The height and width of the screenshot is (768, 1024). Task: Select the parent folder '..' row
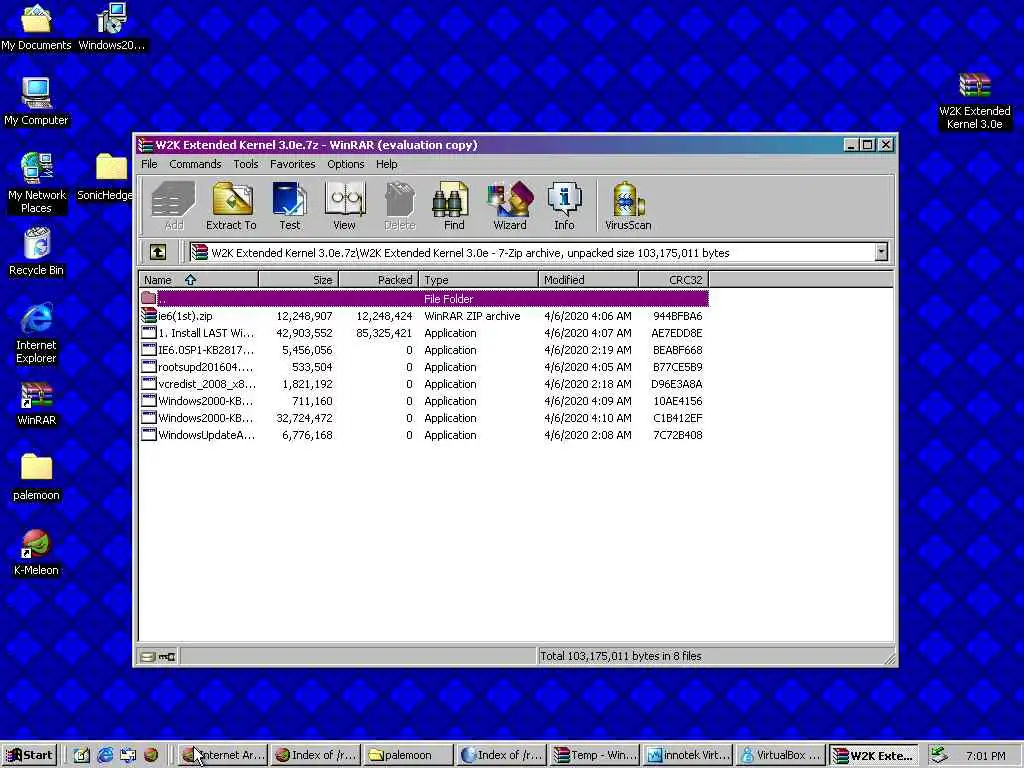(424, 299)
